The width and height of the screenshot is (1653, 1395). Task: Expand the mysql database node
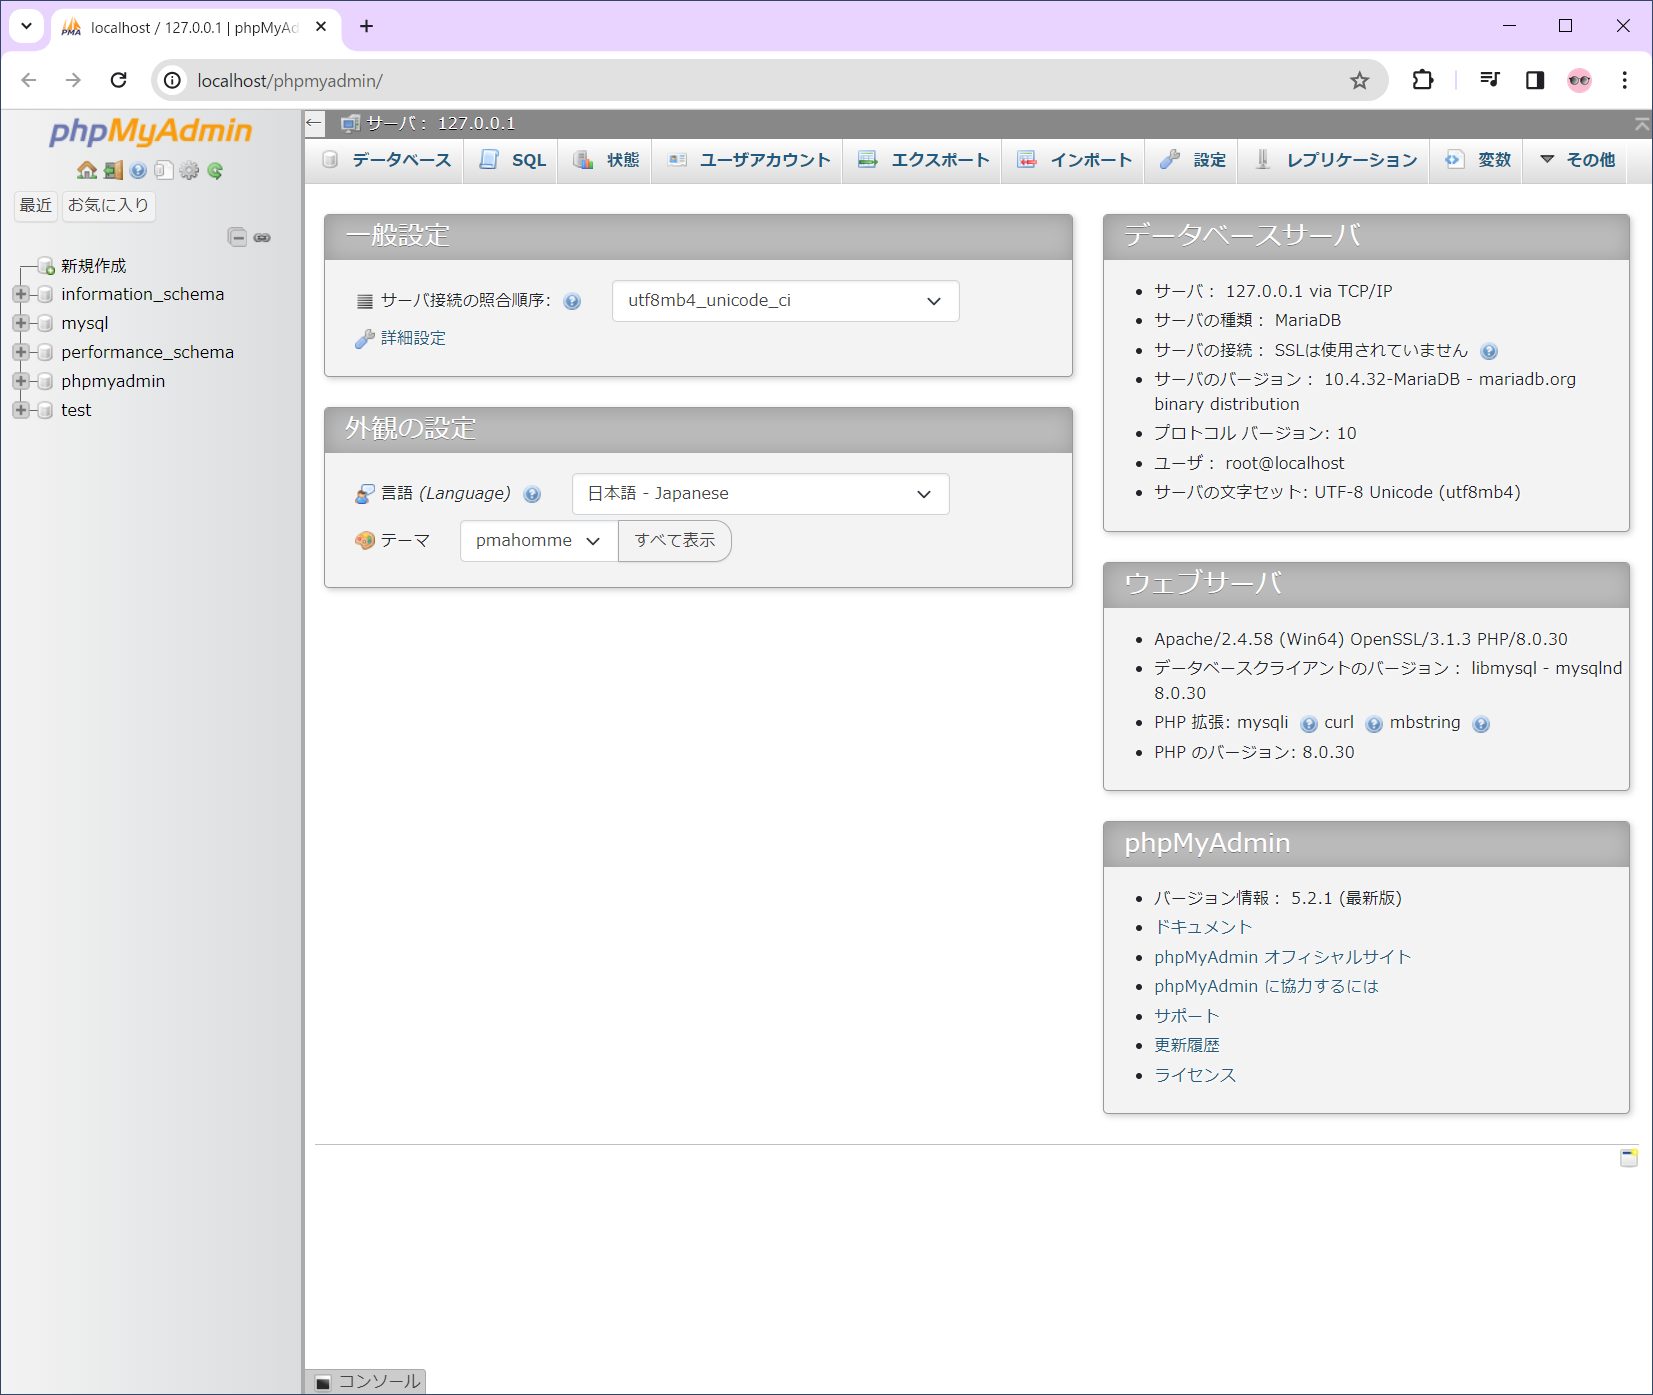point(20,323)
